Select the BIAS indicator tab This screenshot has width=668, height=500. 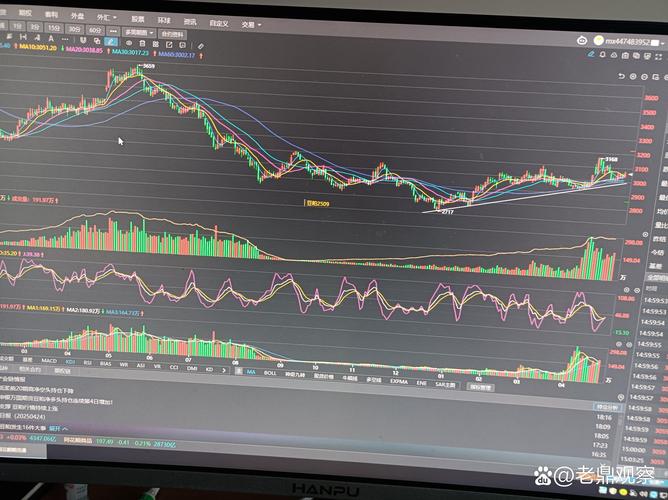(105, 364)
